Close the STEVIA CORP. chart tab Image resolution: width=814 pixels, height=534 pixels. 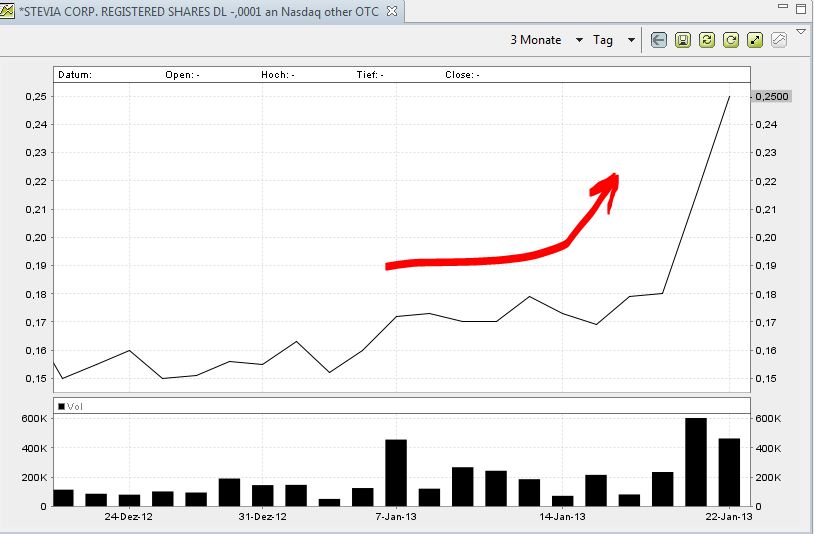click(392, 11)
